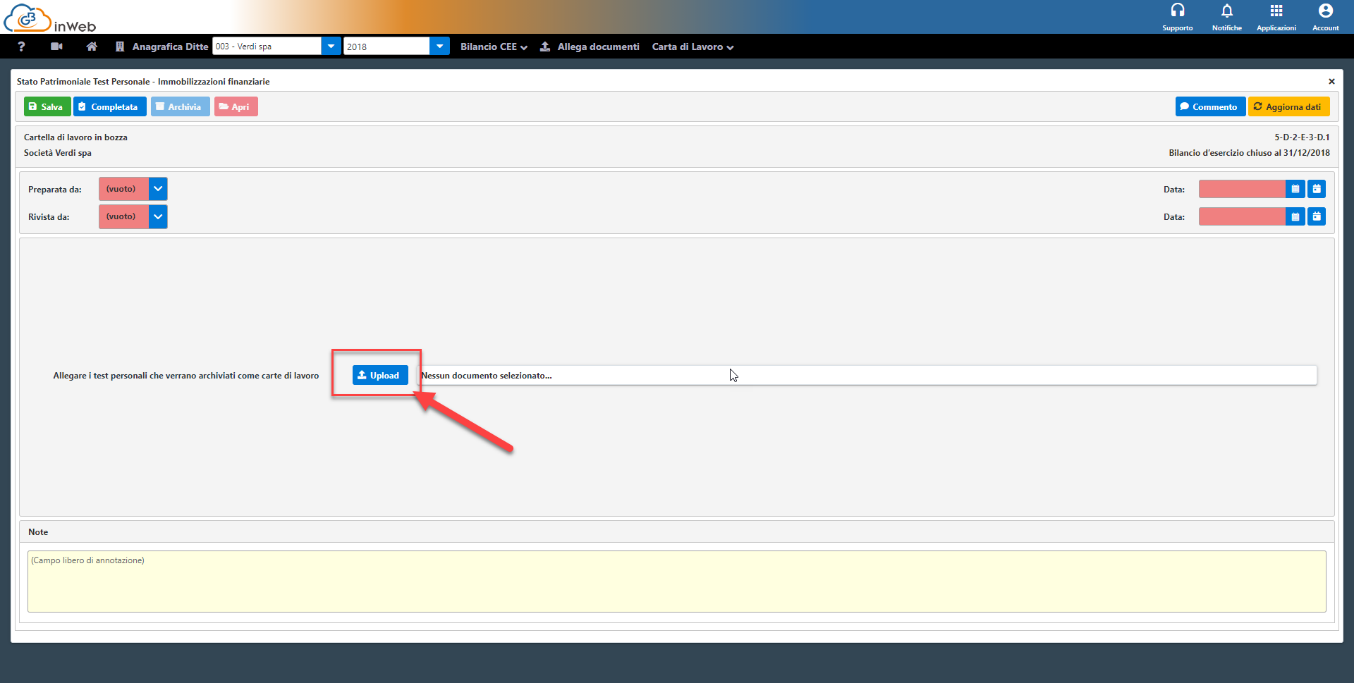Viewport: 1354px width, 683px height.
Task: Click the company name field 003 - Verdi spa
Action: point(267,46)
